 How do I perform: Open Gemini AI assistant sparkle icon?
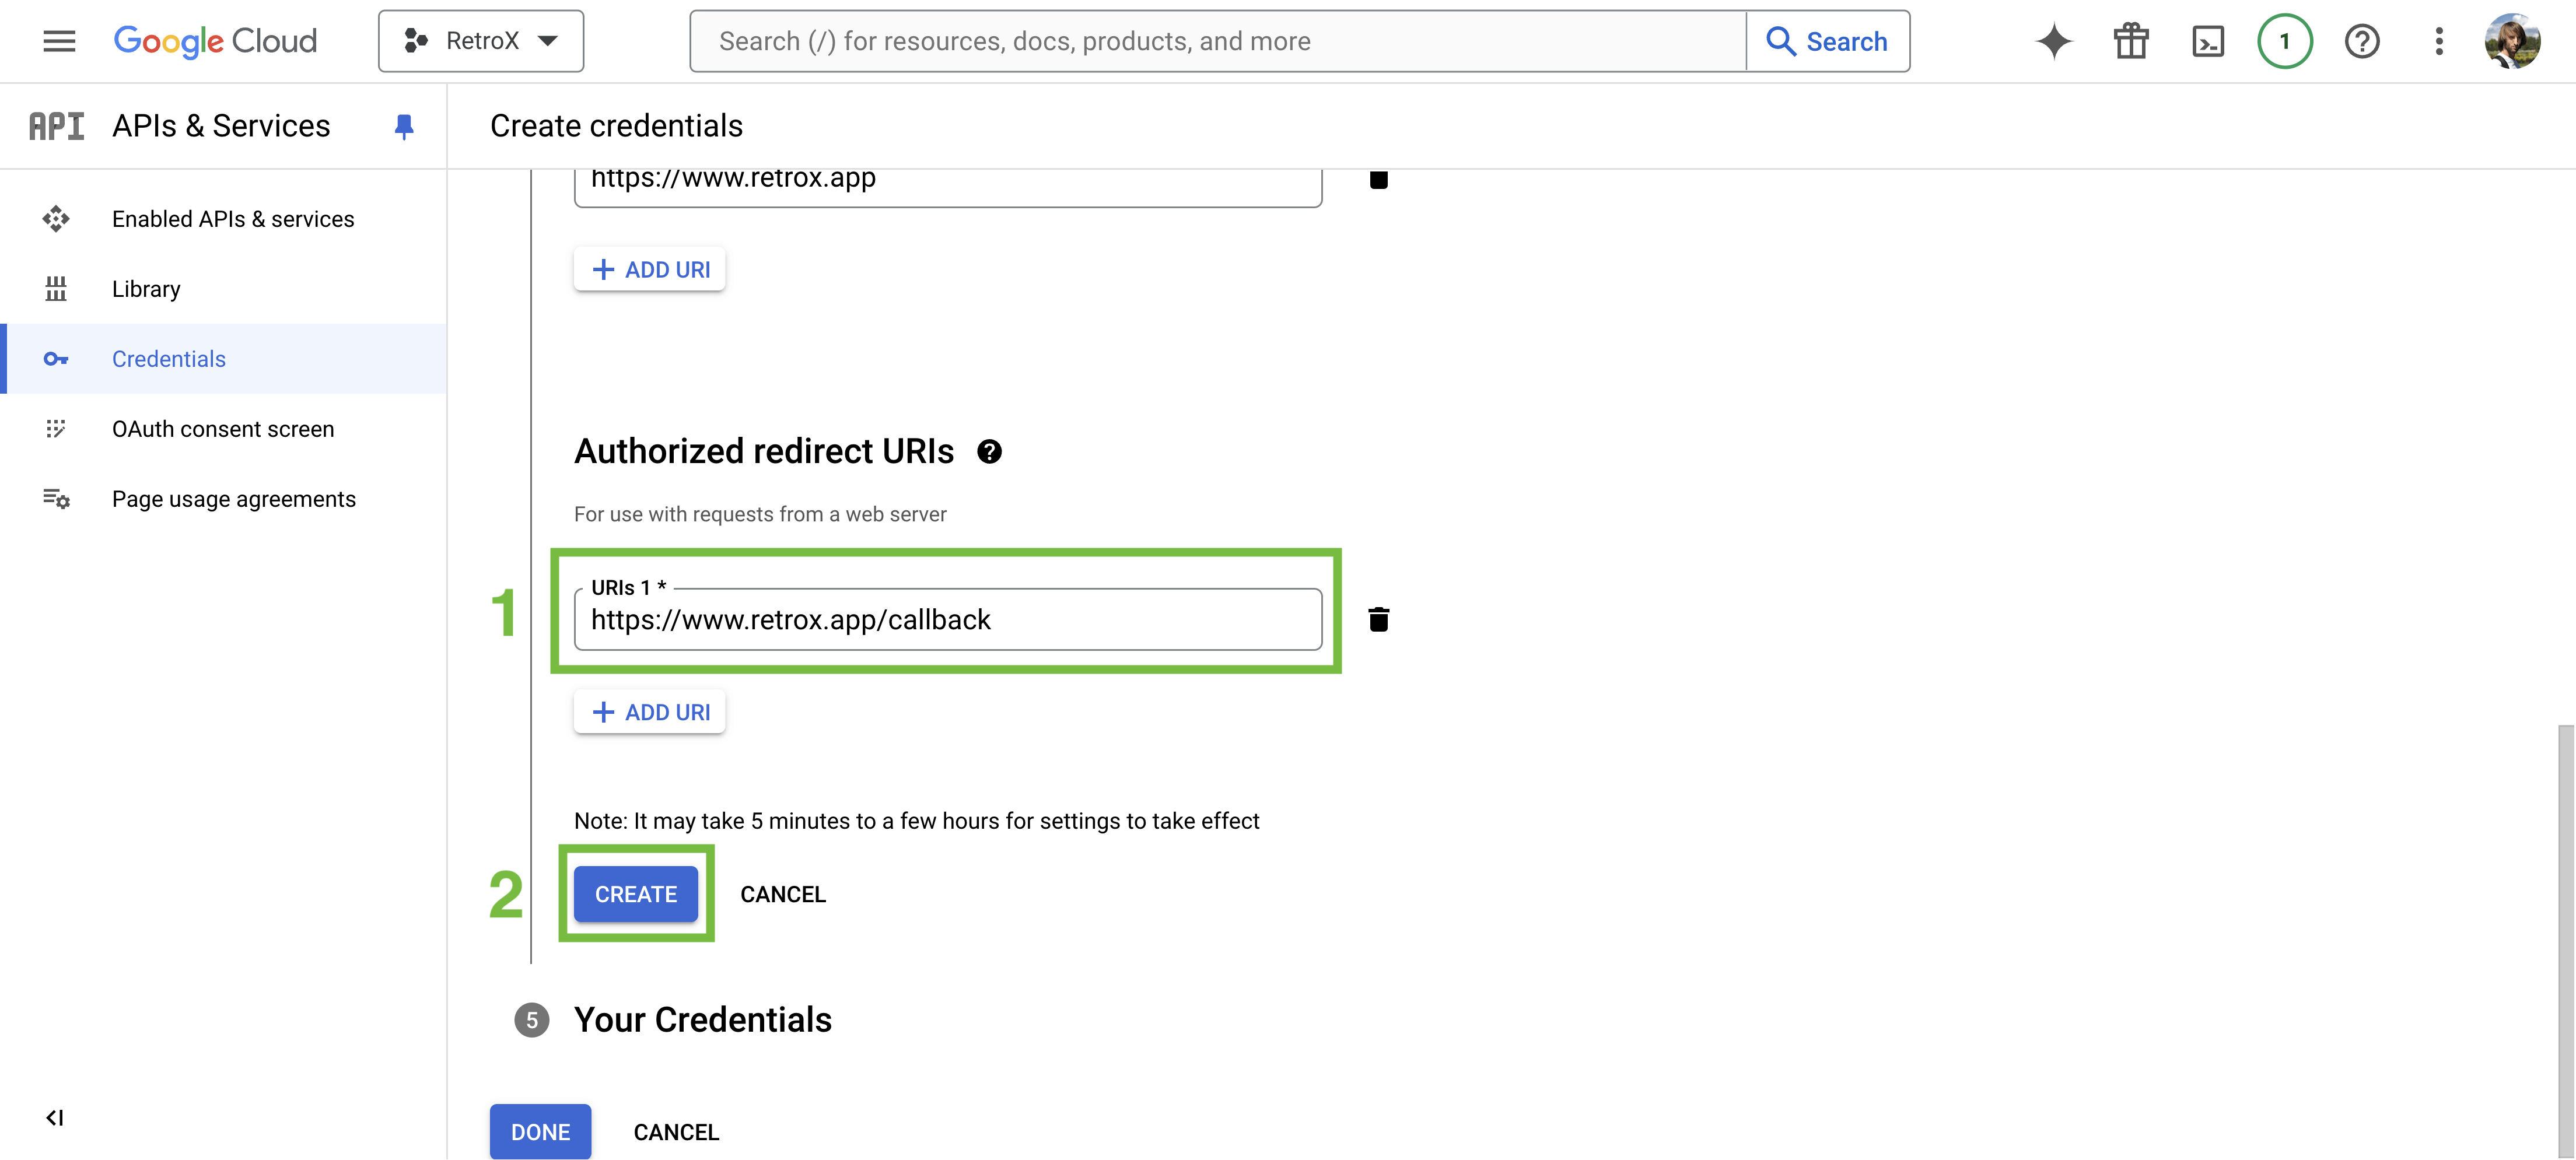point(2054,41)
